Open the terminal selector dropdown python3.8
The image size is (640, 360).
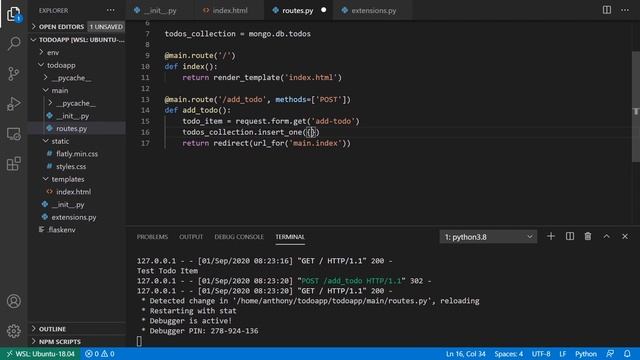[x=488, y=237]
